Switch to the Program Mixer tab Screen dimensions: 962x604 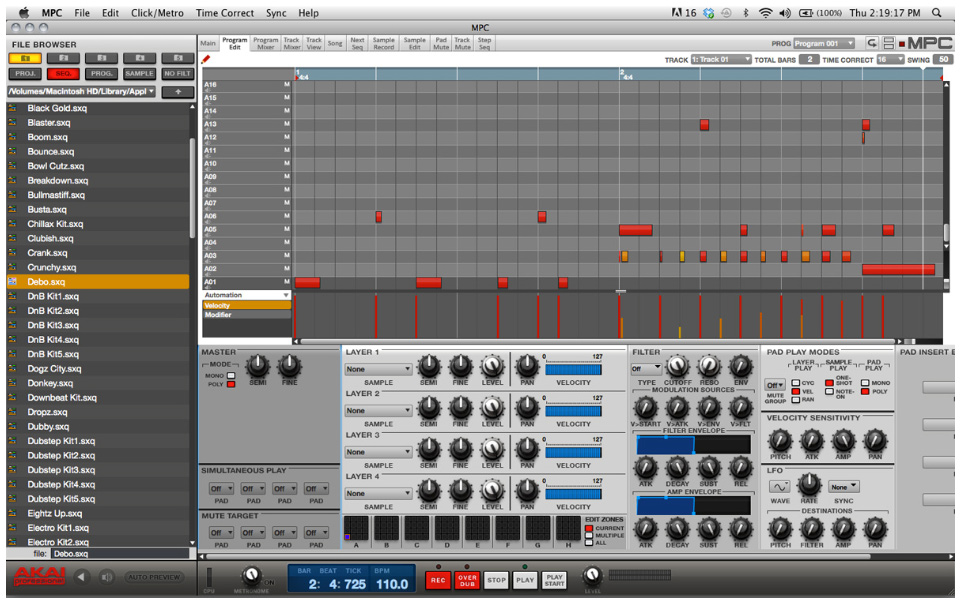point(266,43)
